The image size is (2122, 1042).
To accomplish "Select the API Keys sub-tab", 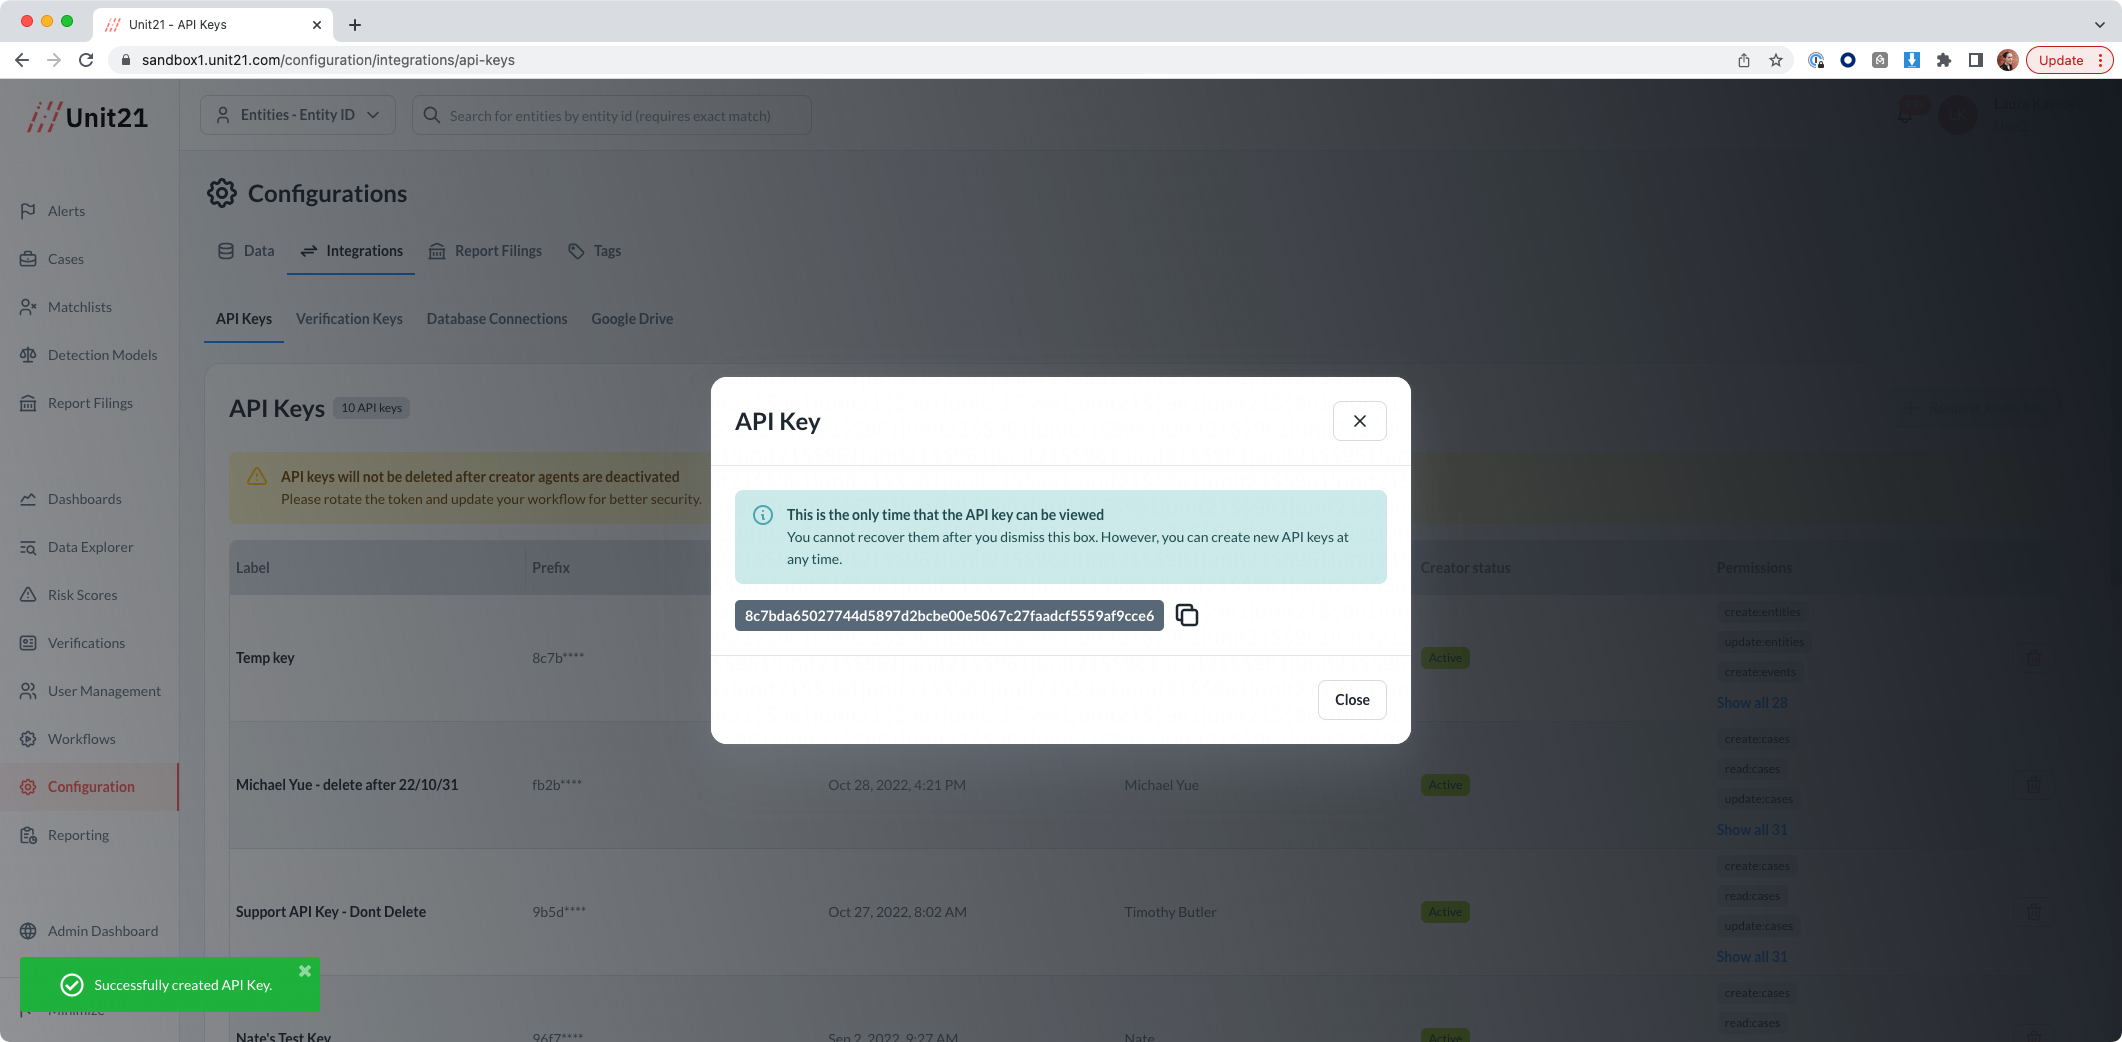I will tap(244, 319).
